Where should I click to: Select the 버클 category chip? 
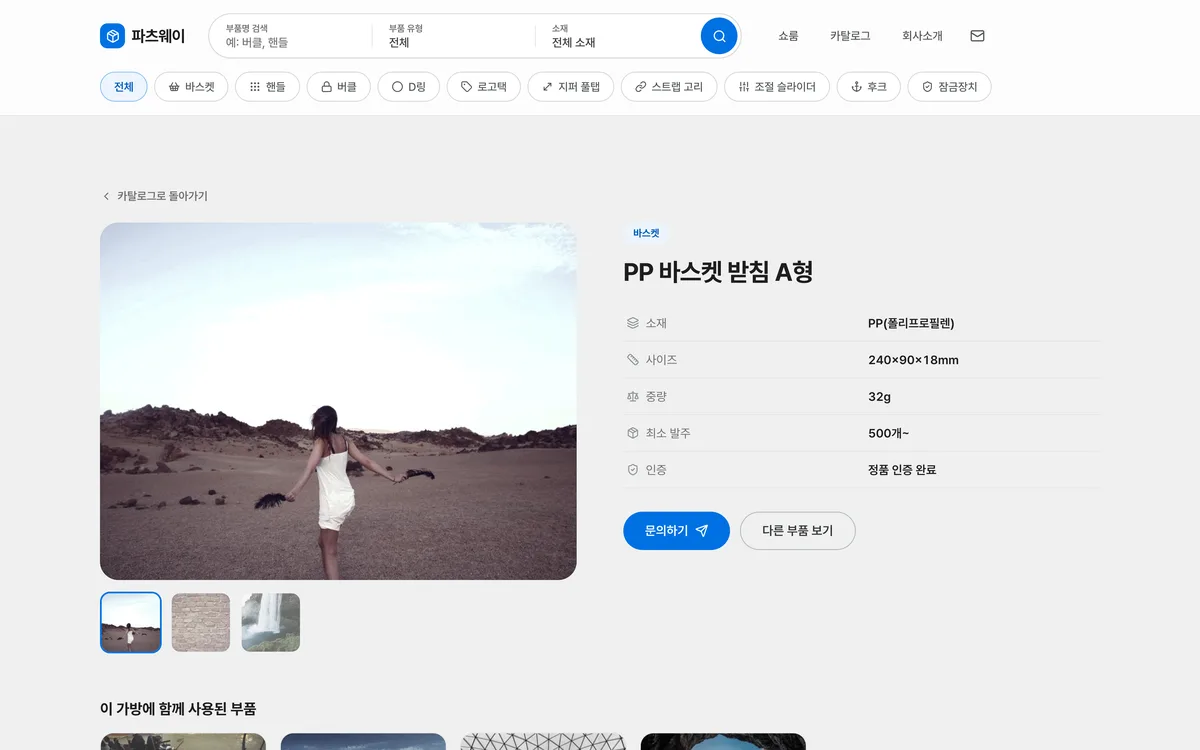(339, 87)
